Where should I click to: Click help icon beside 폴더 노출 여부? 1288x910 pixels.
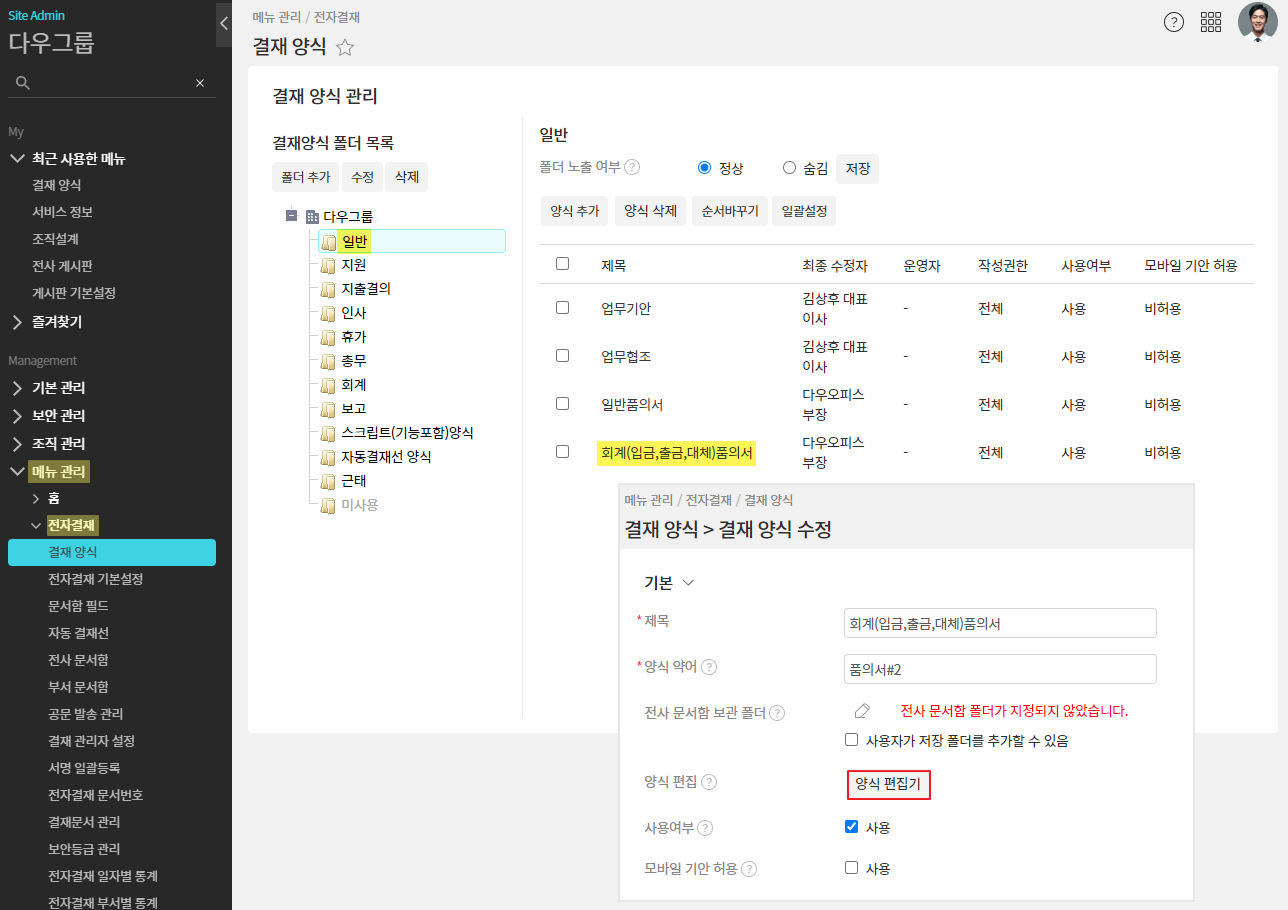(632, 168)
